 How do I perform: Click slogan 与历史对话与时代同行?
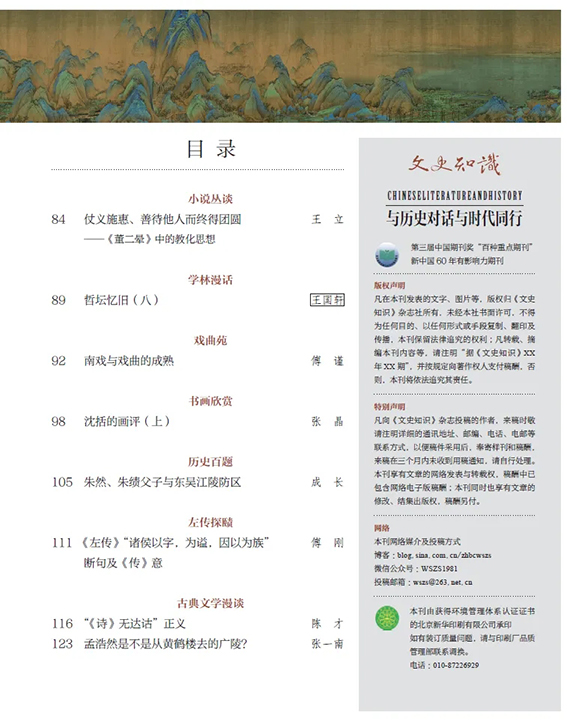tap(455, 218)
